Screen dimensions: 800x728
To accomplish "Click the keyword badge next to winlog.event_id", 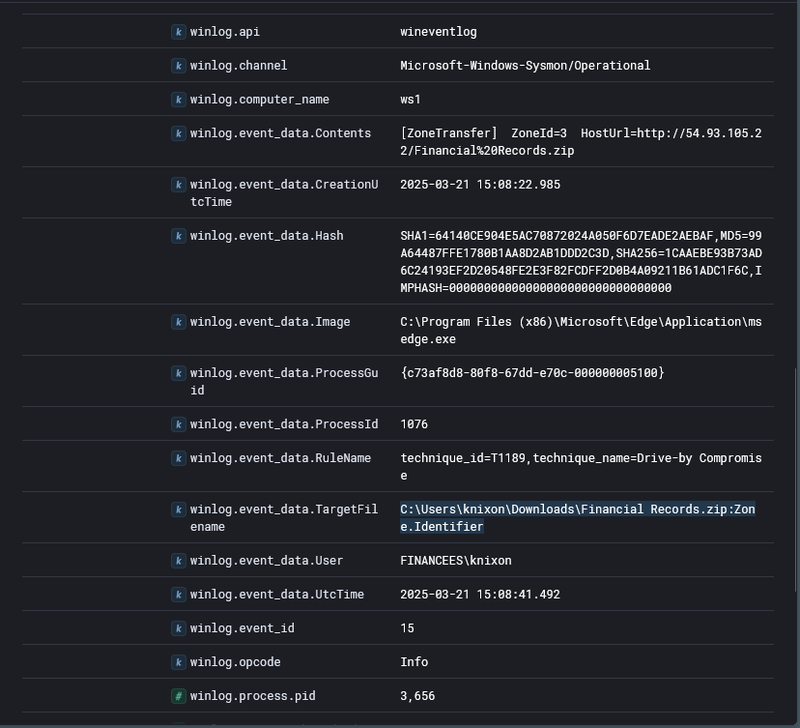I will (x=178, y=628).
